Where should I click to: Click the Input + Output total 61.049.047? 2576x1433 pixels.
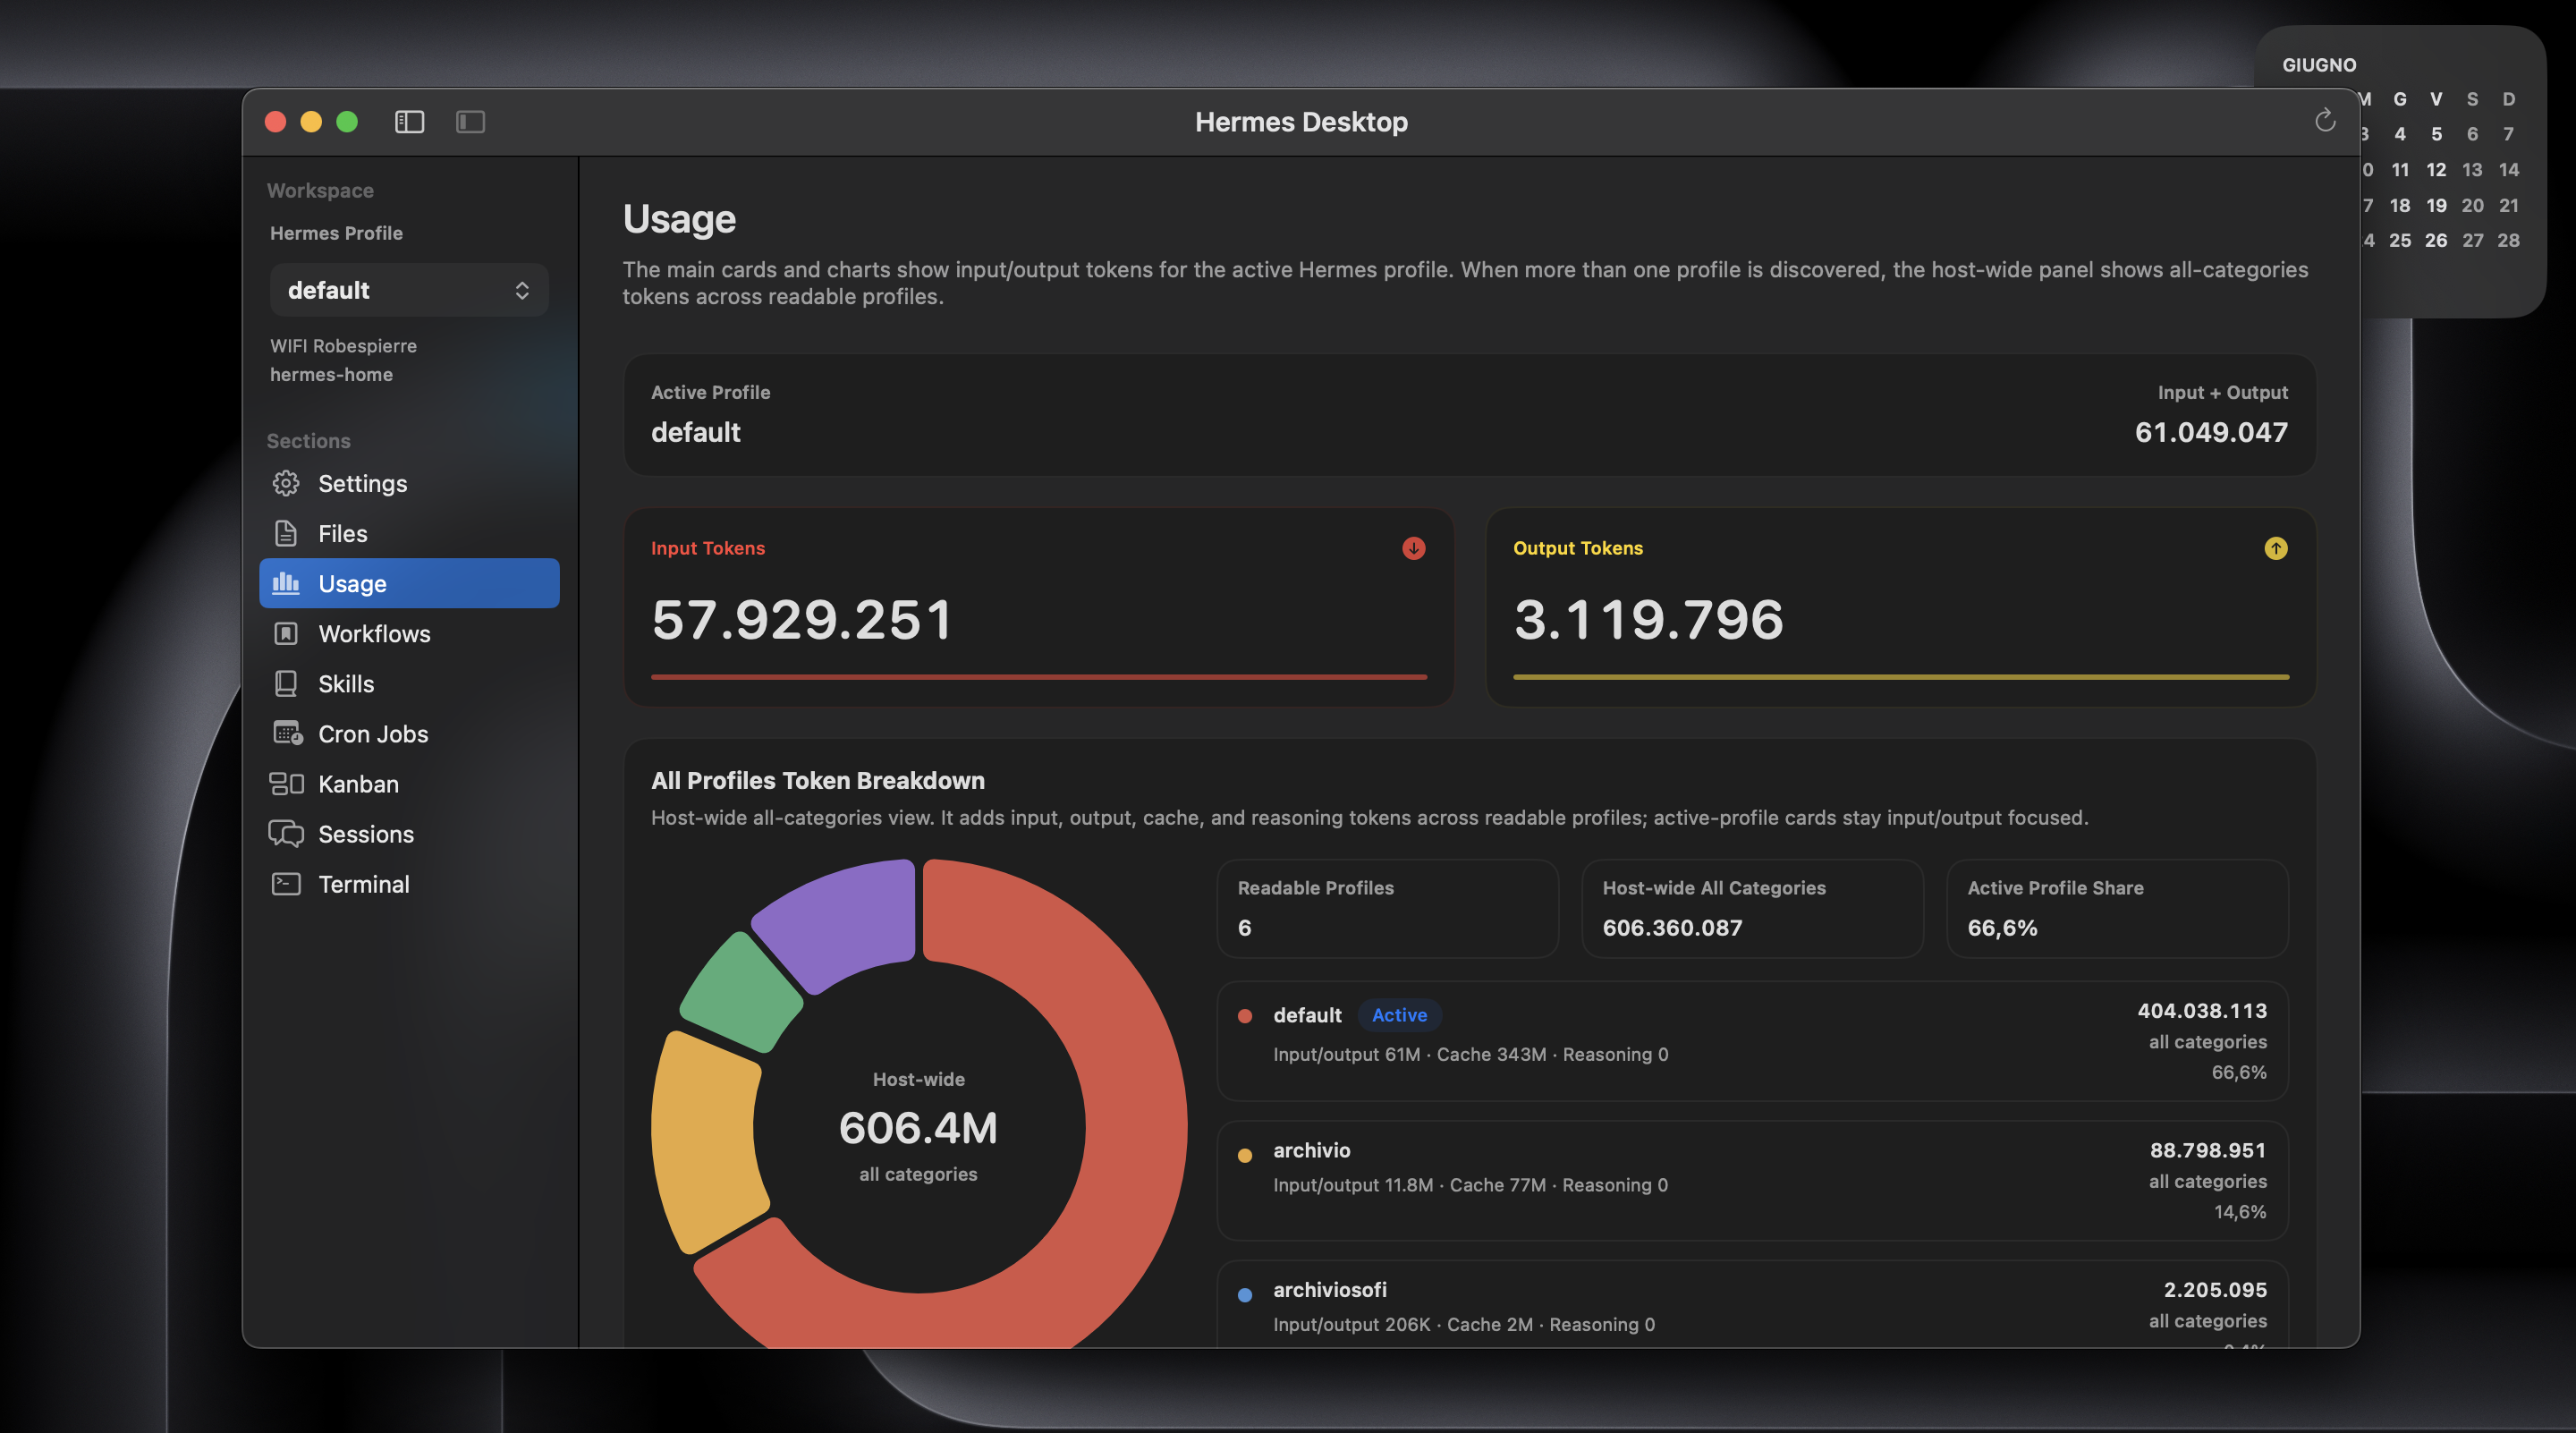(x=2211, y=431)
